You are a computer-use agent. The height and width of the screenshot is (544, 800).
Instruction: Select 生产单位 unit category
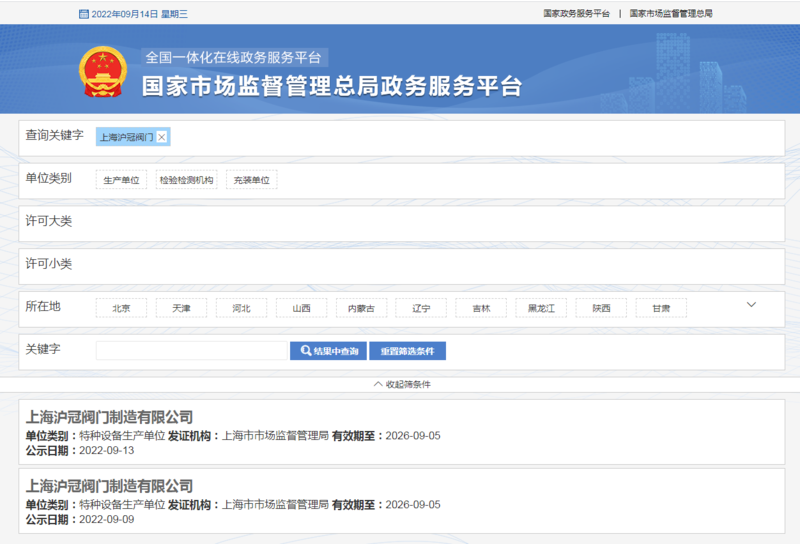tap(121, 180)
